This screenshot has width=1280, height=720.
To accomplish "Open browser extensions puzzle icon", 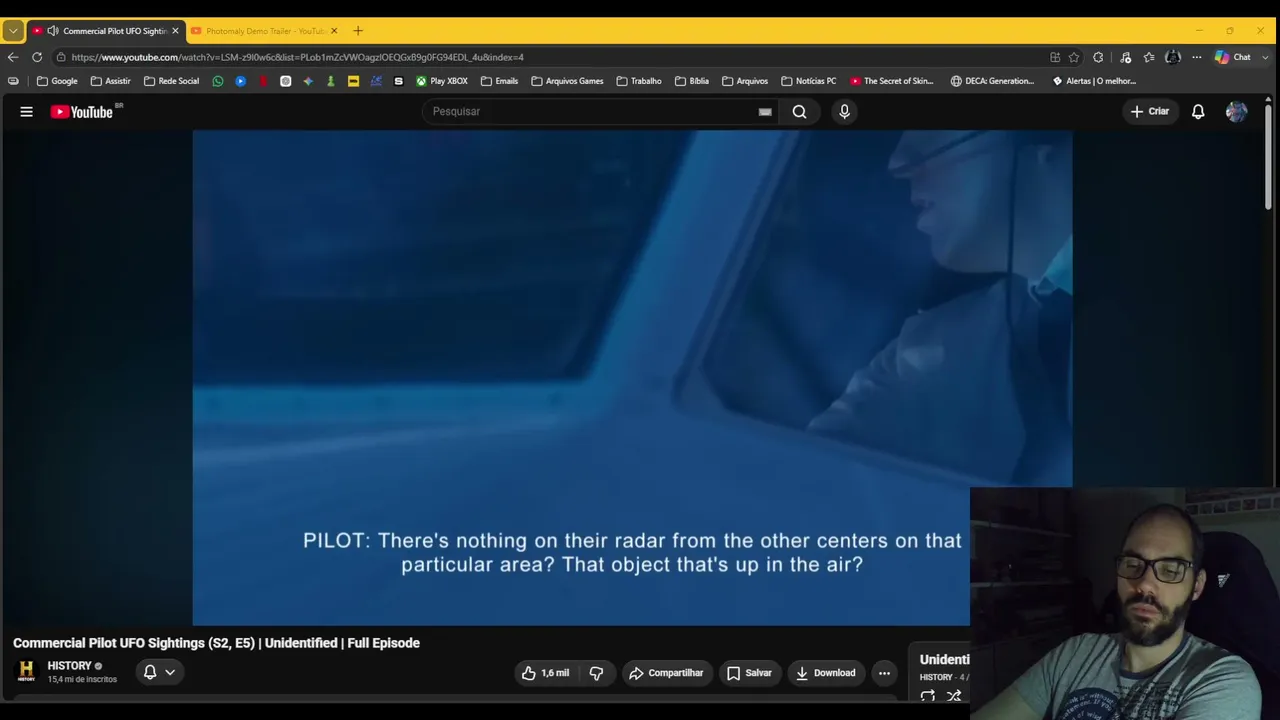I will tap(1098, 57).
